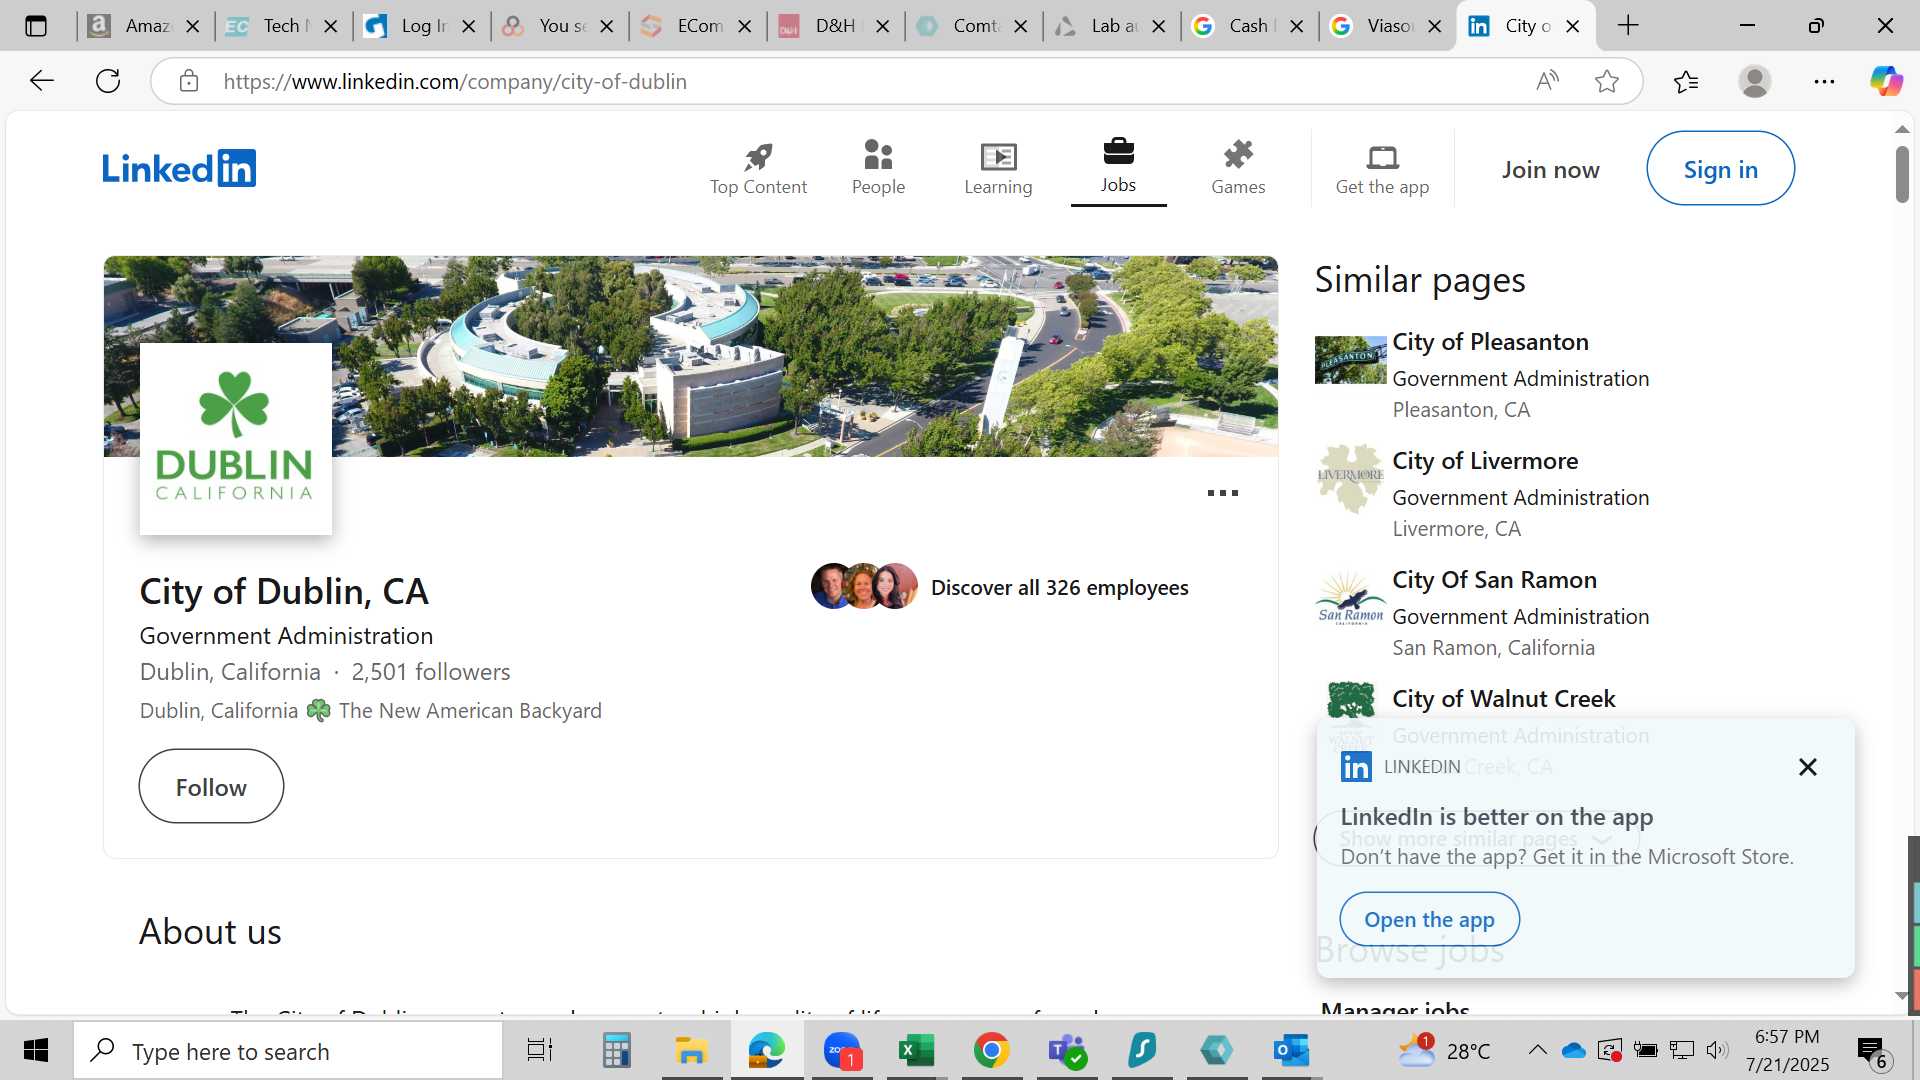This screenshot has width=1920, height=1080.
Task: Refresh the page with reload icon
Action: 108,81
